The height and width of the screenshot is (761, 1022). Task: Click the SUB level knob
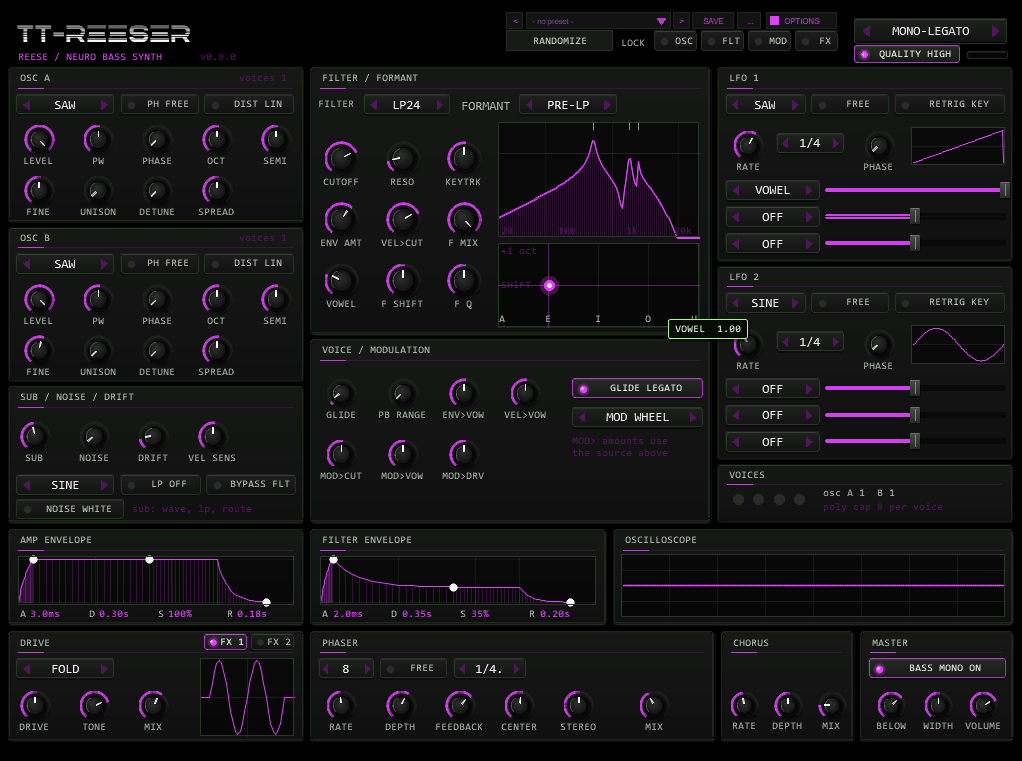pos(34,436)
